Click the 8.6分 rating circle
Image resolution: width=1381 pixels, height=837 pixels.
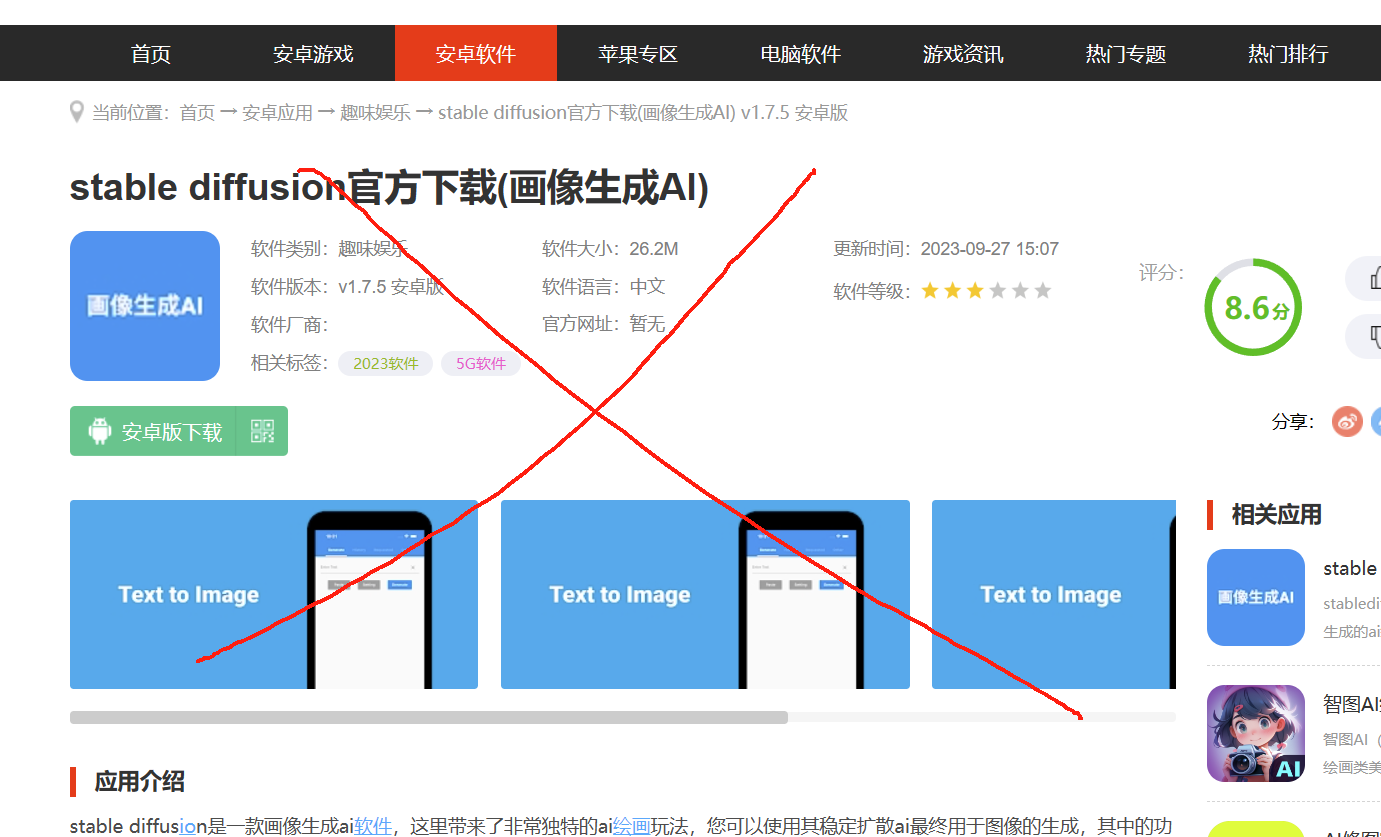[1253, 307]
